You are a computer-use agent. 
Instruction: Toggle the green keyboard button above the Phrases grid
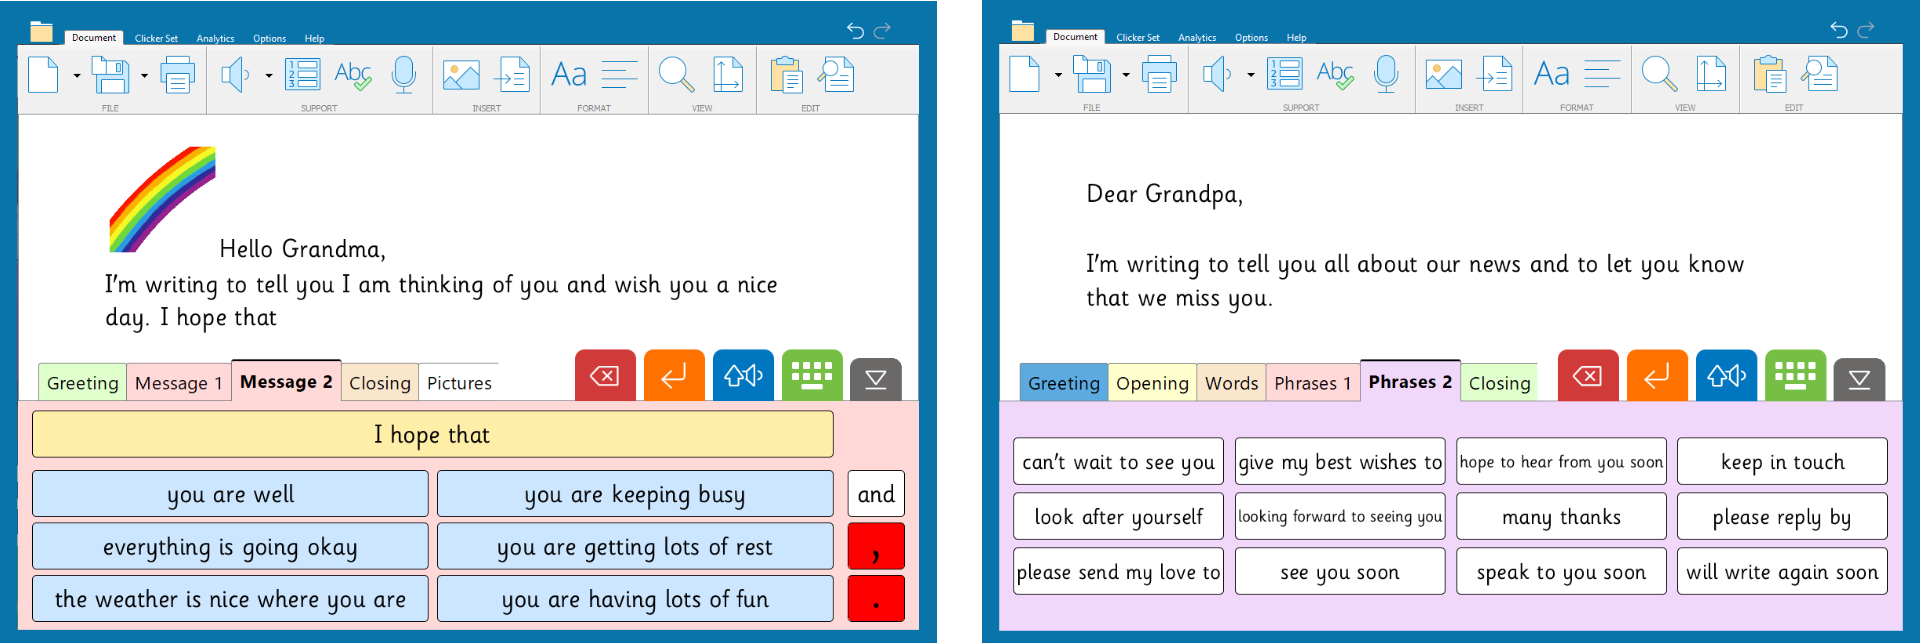(x=1795, y=376)
